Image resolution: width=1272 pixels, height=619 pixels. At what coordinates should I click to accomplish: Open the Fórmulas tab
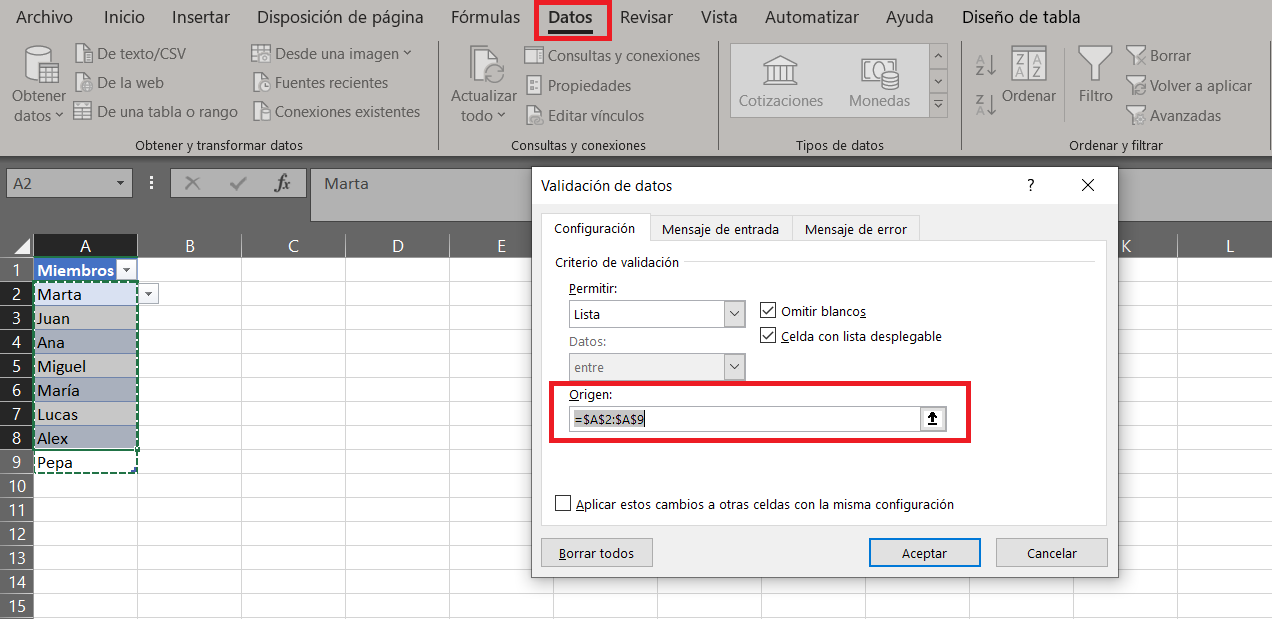click(x=485, y=17)
